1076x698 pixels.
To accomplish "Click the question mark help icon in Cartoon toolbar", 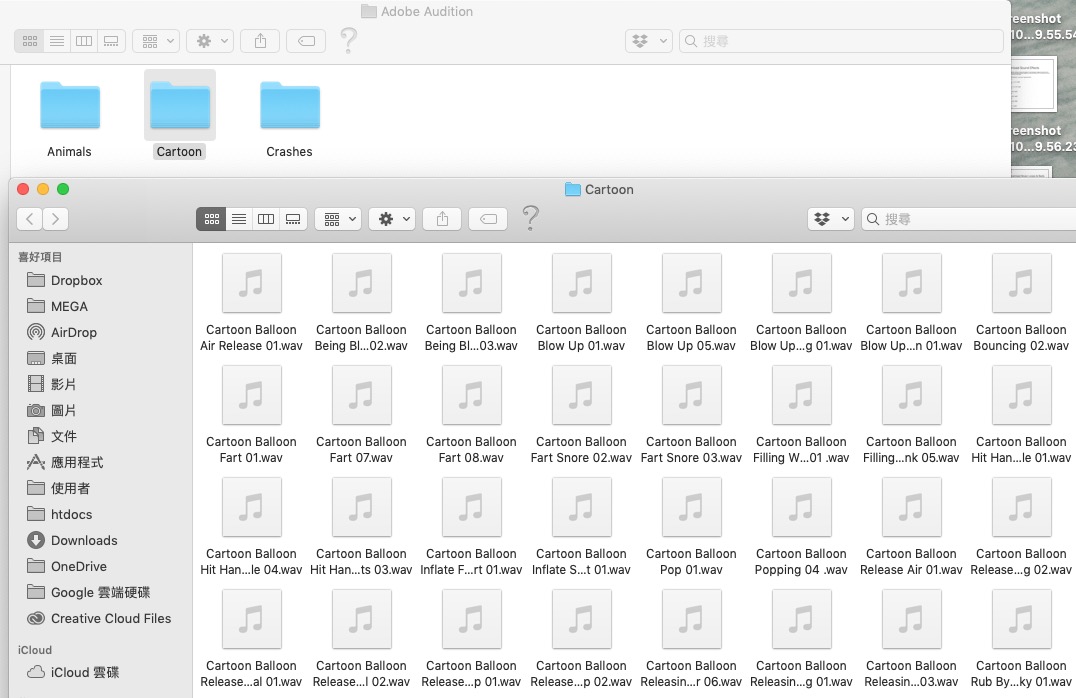I will 531,218.
